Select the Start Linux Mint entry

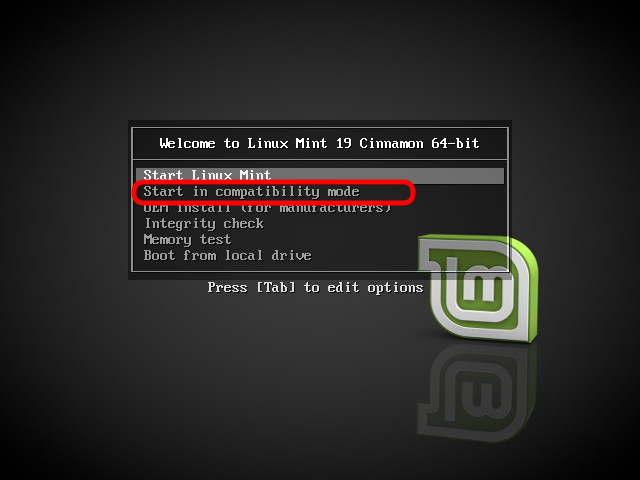tap(320, 176)
